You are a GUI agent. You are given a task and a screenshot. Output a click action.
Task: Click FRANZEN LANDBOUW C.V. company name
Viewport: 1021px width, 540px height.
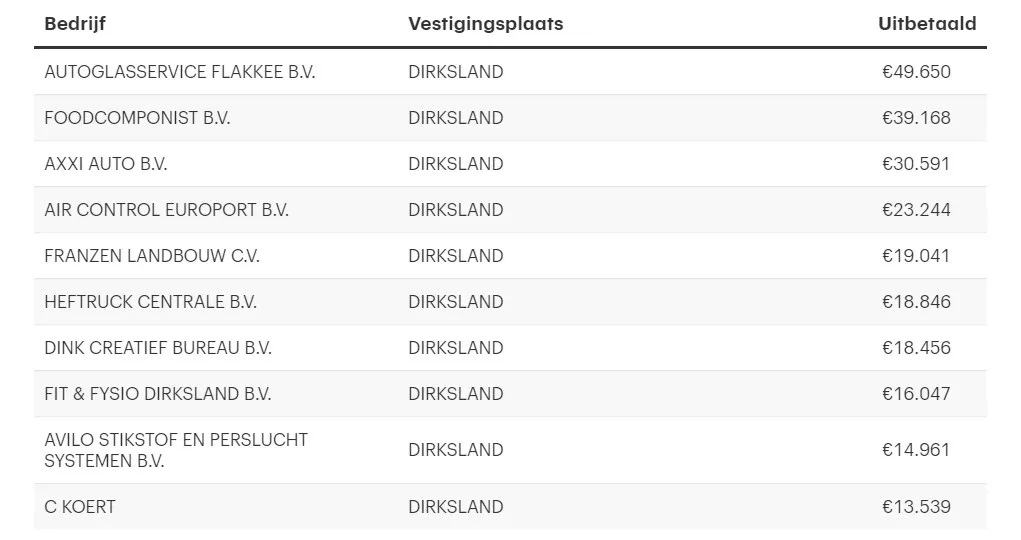[152, 256]
